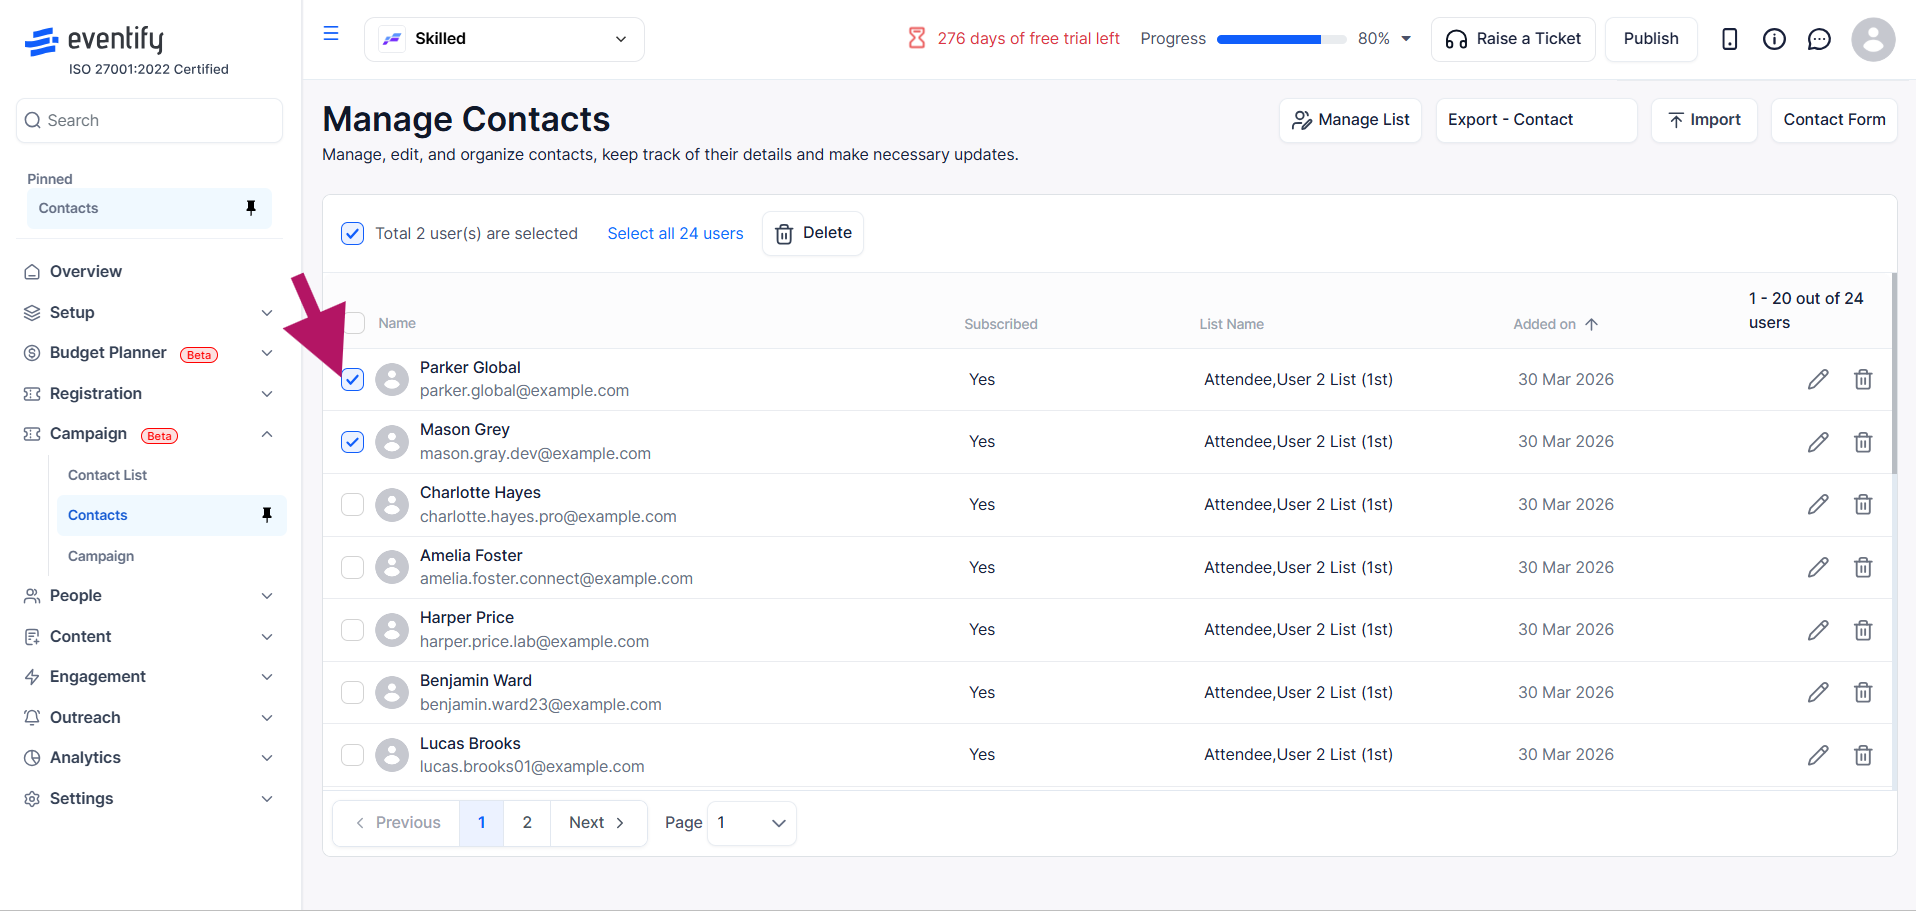Expand the People sidebar section
Viewport: 1916px width, 911px height.
click(149, 596)
